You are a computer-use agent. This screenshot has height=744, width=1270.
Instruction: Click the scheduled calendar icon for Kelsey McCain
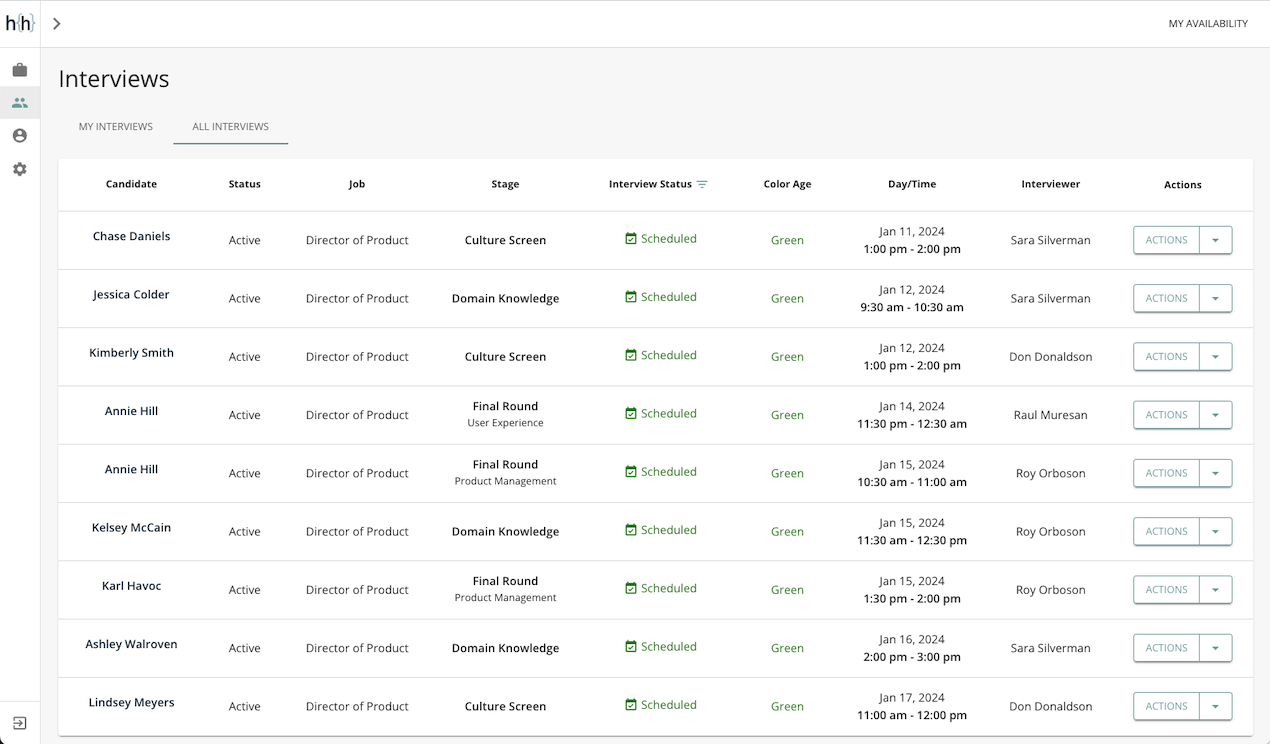pos(631,530)
